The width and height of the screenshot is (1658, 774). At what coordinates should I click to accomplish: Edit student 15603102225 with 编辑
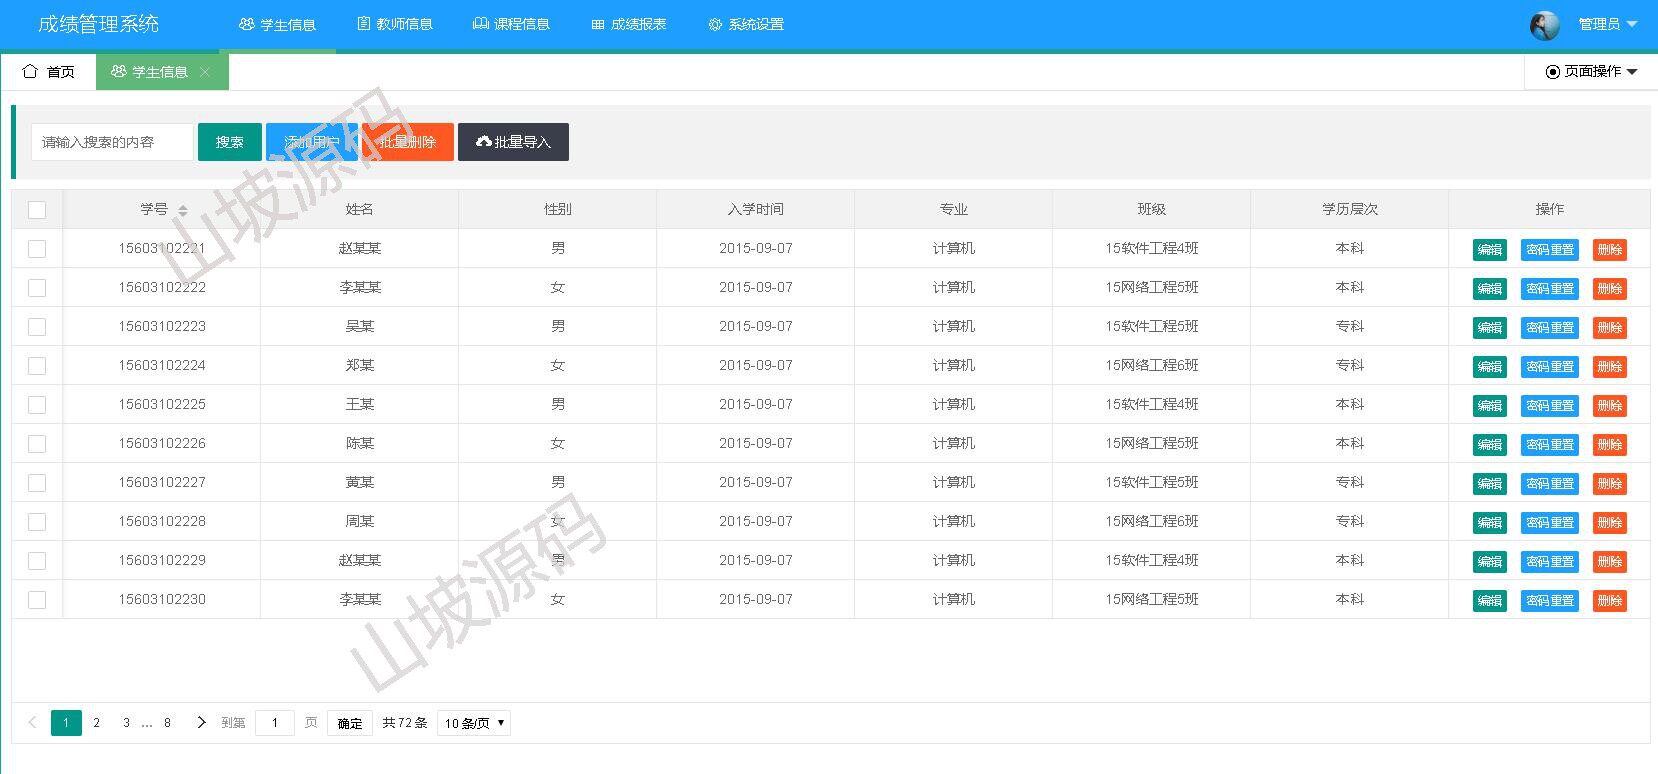(x=1490, y=406)
